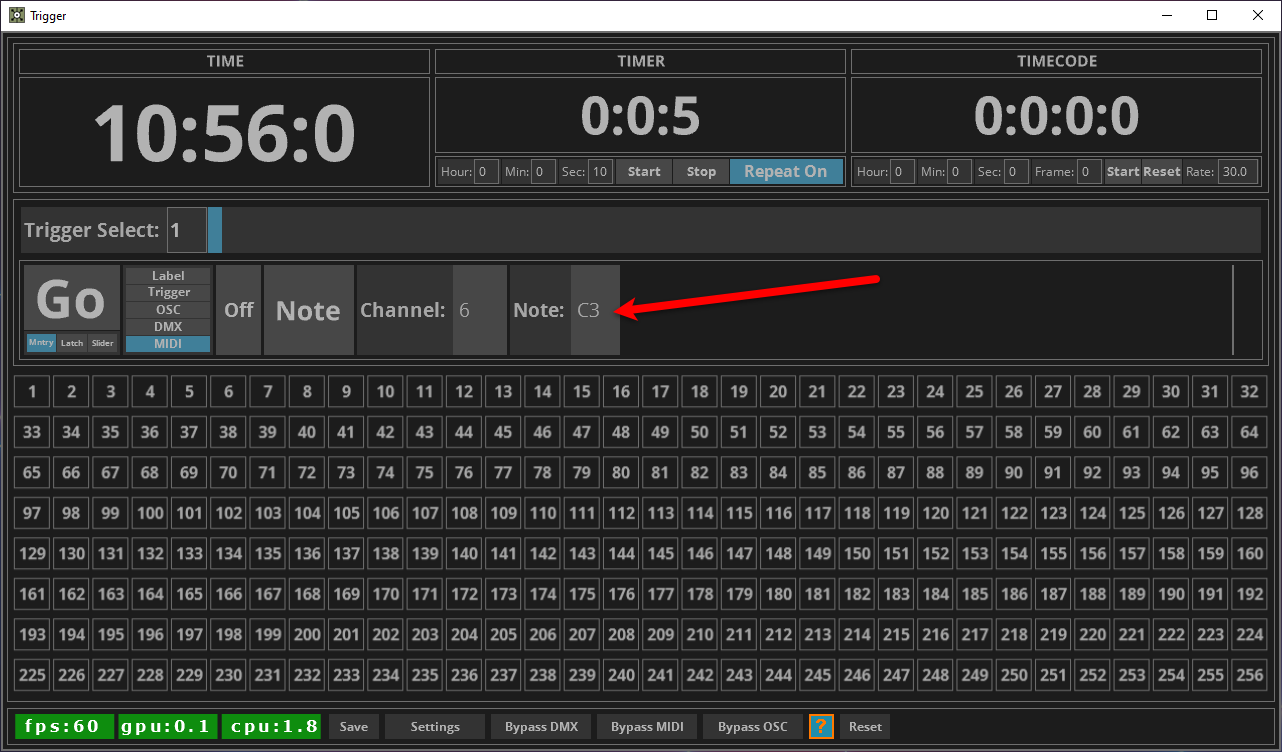Click the orange question mark help icon
Viewport: 1282px width, 752px height.
(821, 727)
